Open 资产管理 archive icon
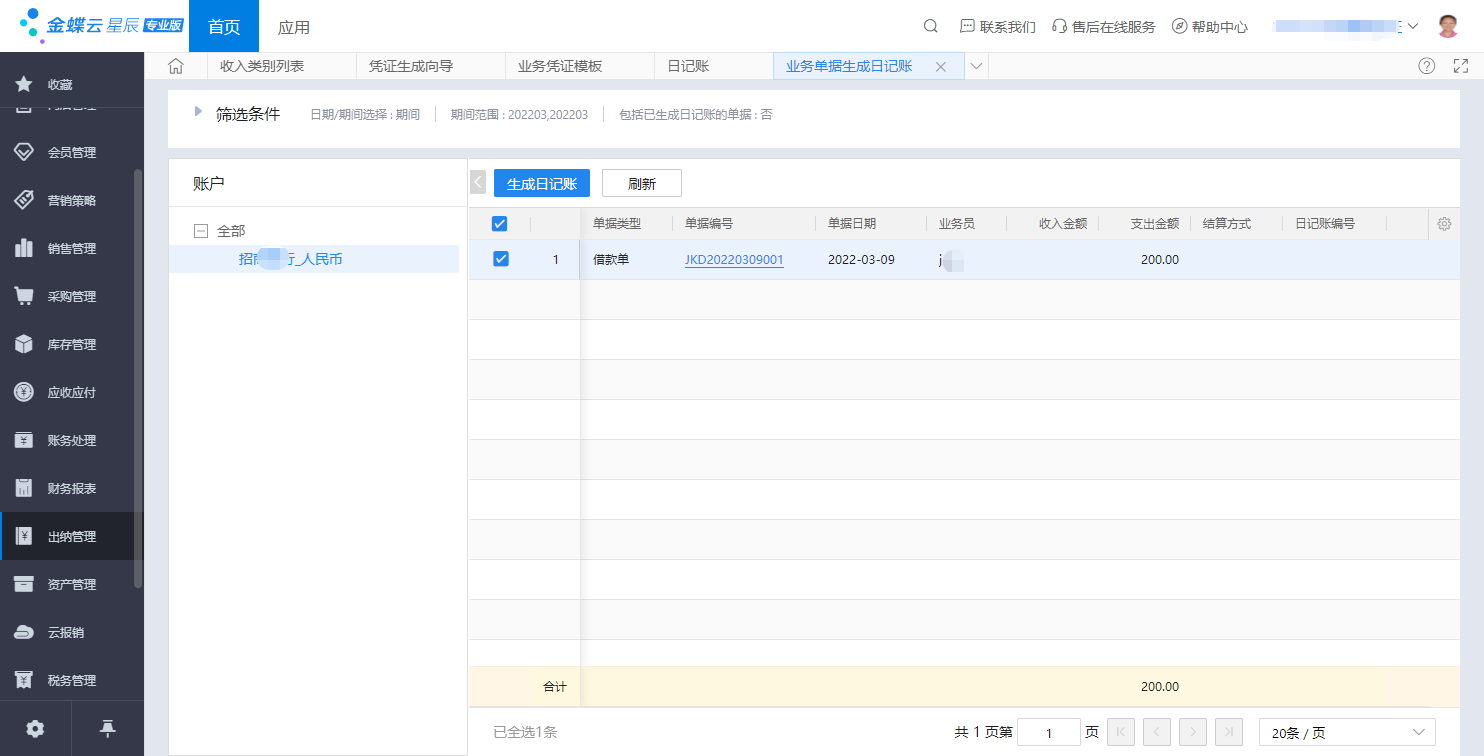This screenshot has height=756, width=1484. (x=24, y=584)
